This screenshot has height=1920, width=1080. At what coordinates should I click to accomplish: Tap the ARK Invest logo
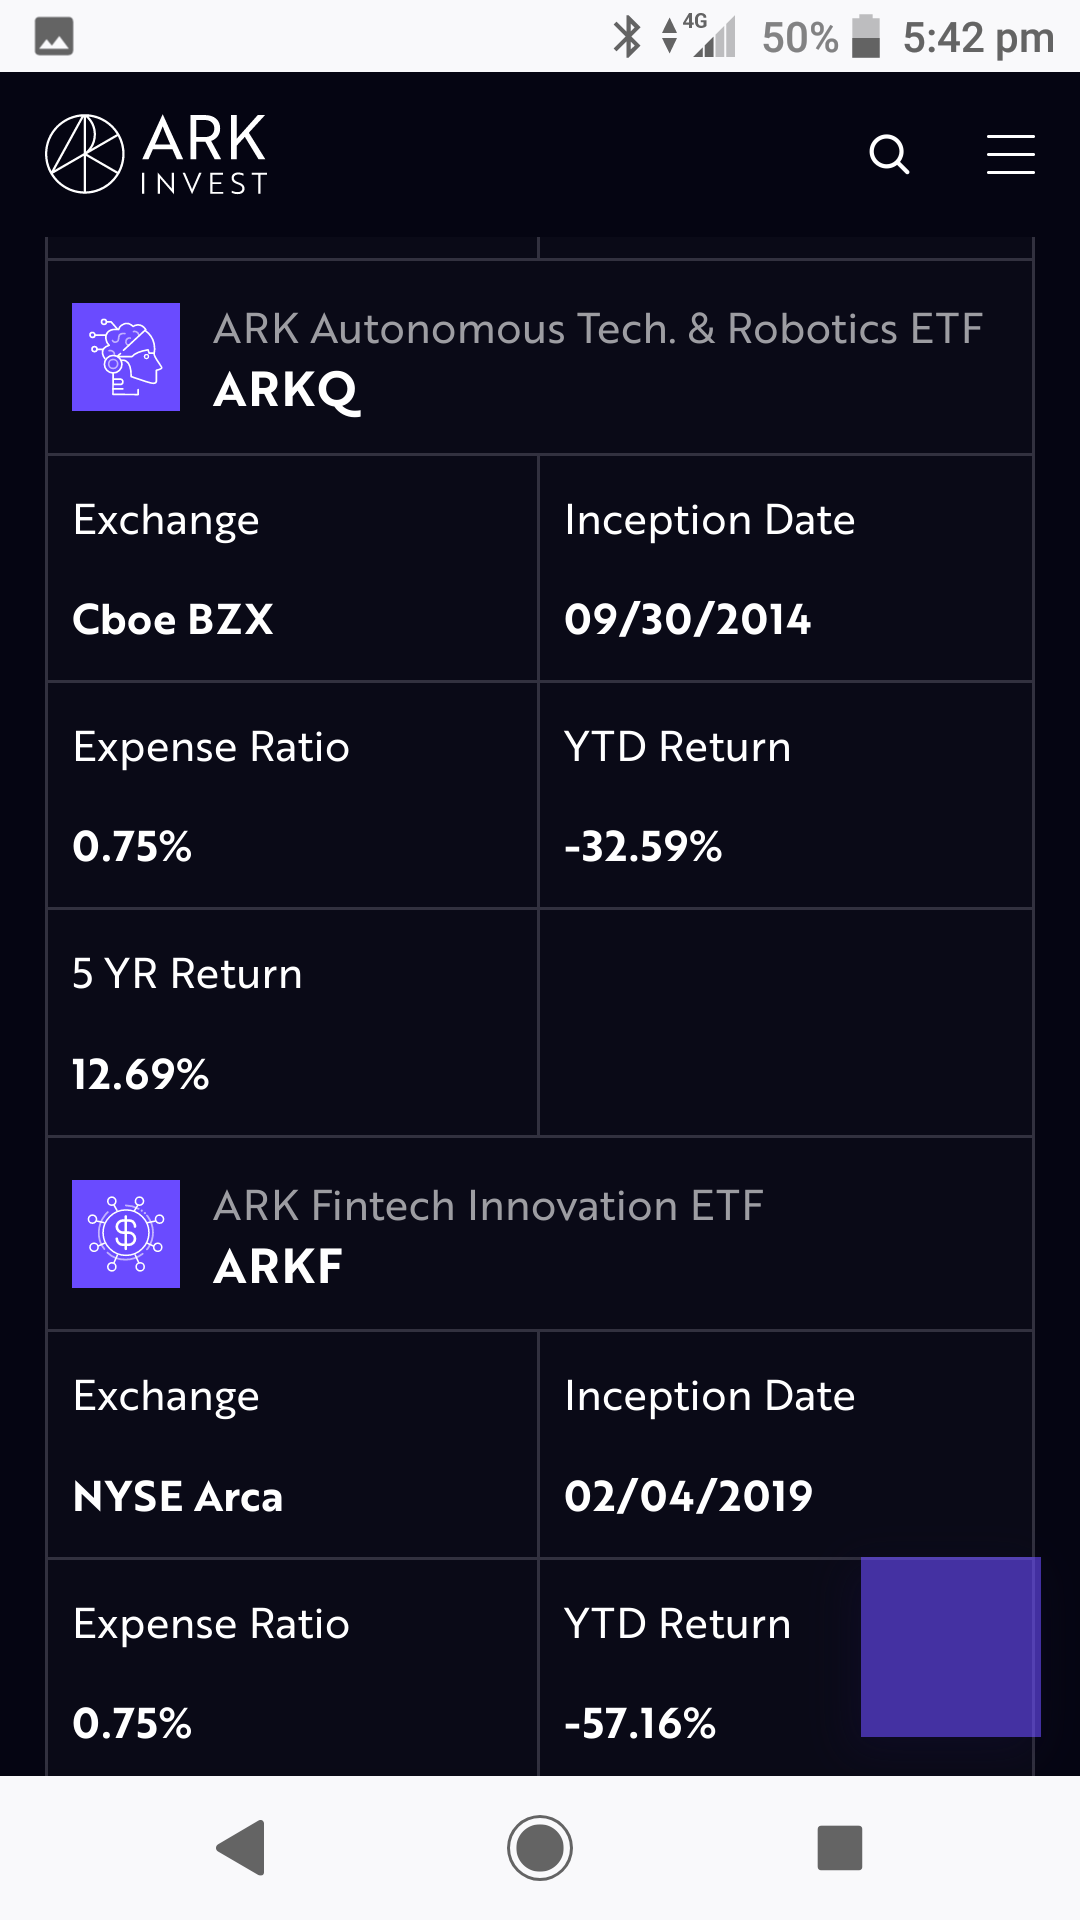click(x=157, y=154)
